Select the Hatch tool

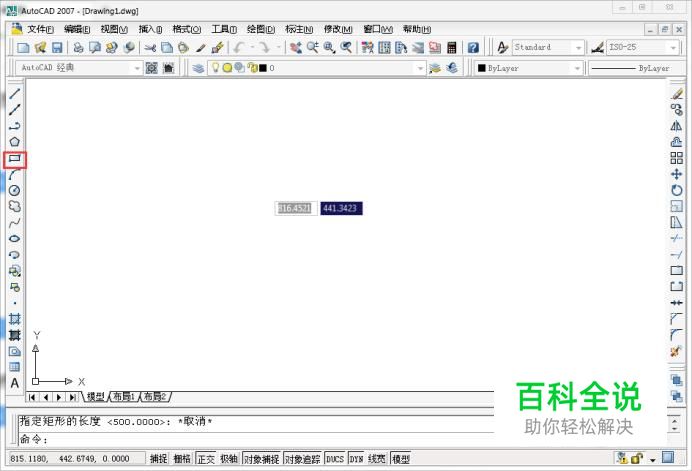point(15,319)
